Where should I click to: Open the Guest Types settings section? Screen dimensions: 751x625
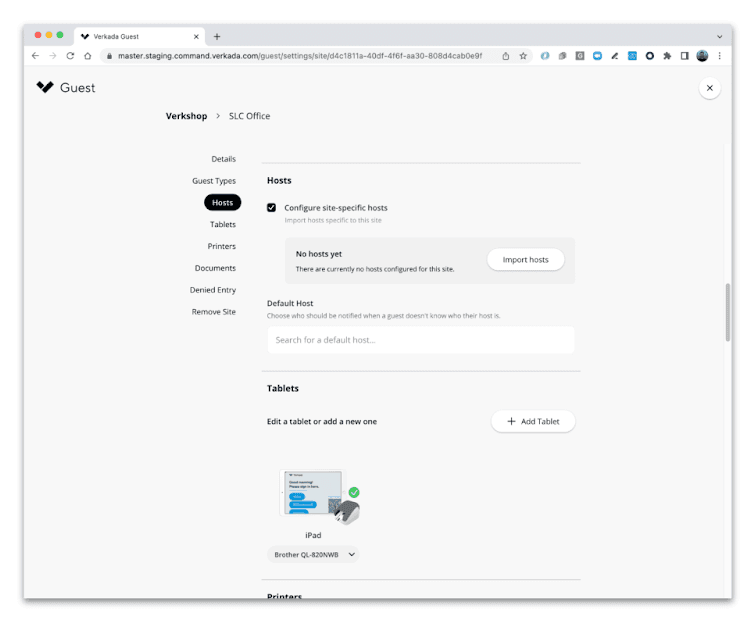tap(214, 181)
